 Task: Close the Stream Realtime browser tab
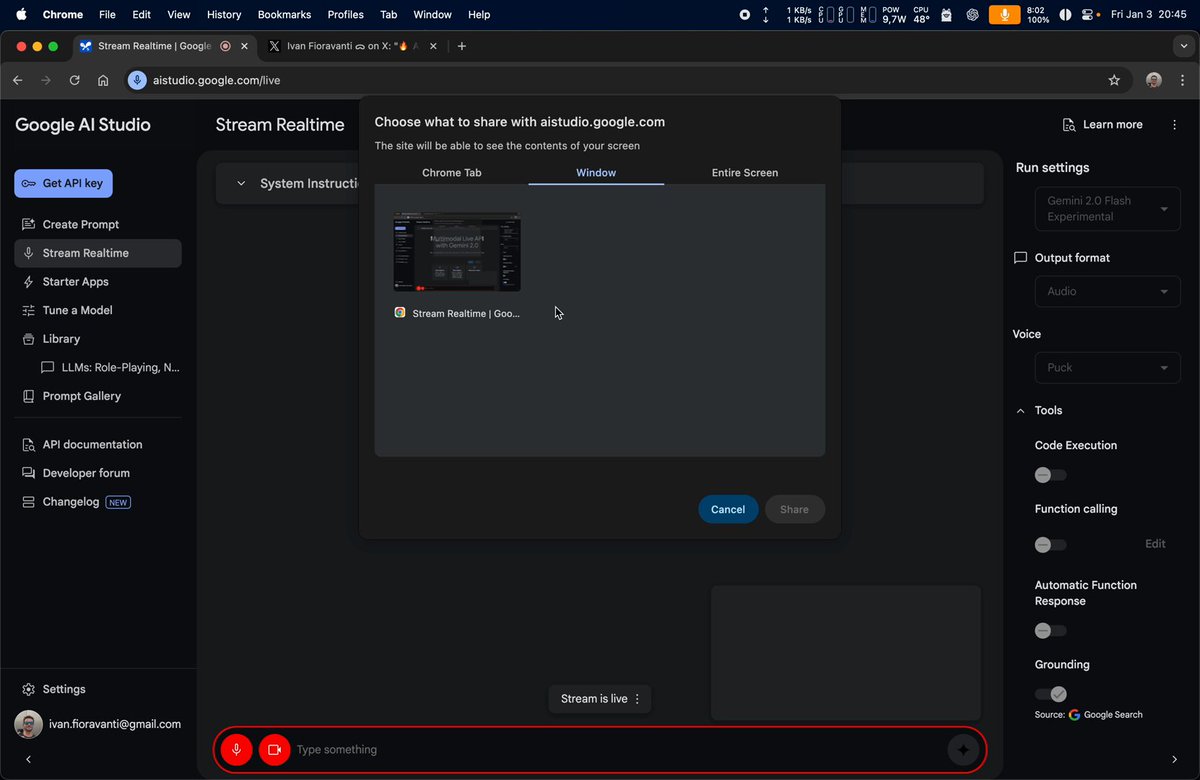tap(245, 46)
